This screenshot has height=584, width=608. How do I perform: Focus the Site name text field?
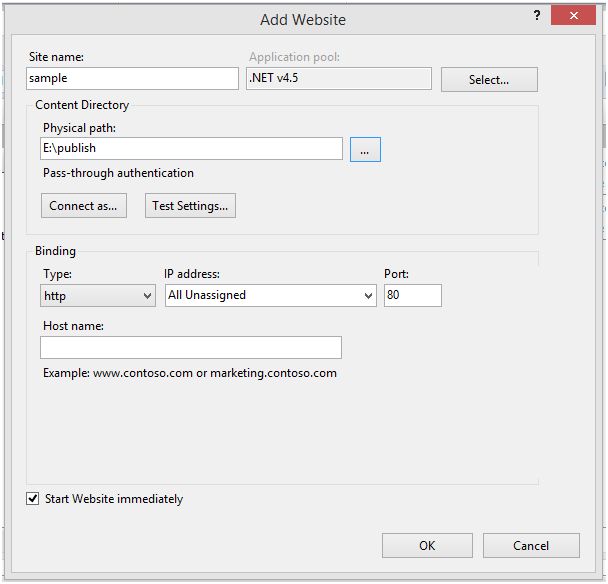pos(132,78)
